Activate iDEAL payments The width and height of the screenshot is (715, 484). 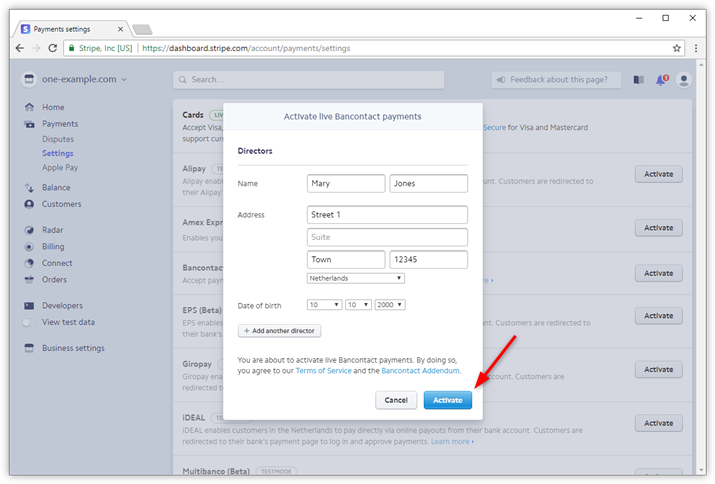[658, 423]
